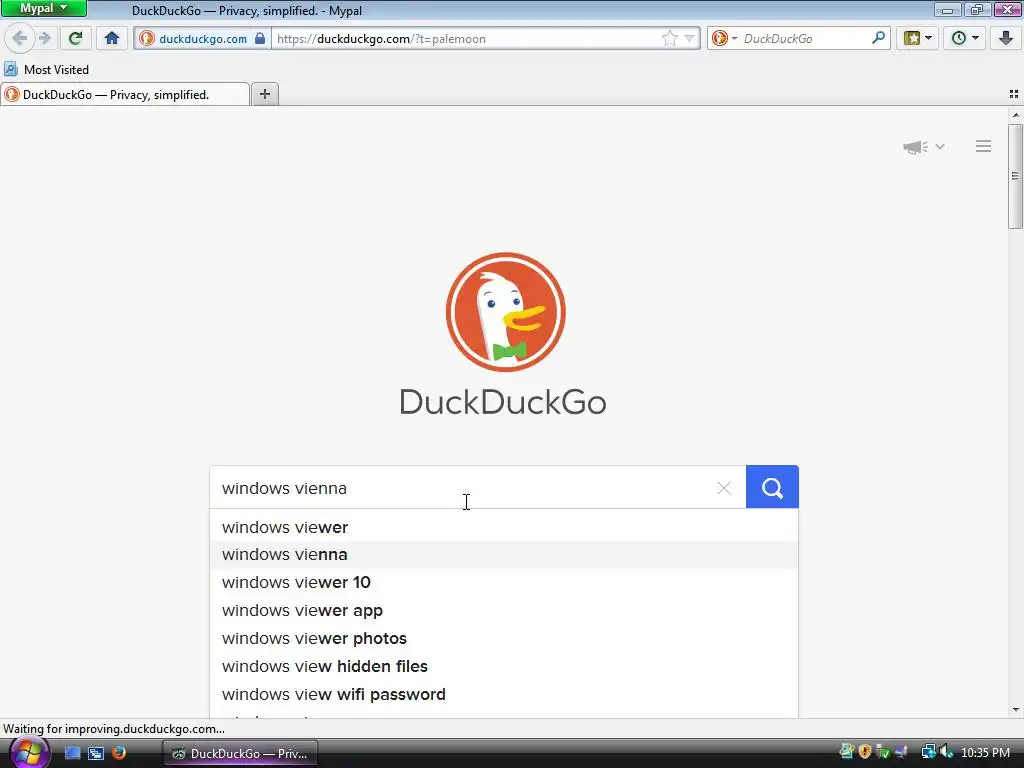This screenshot has width=1024, height=768.
Task: Choose suggestion "windows viewer"
Action: 504,527
